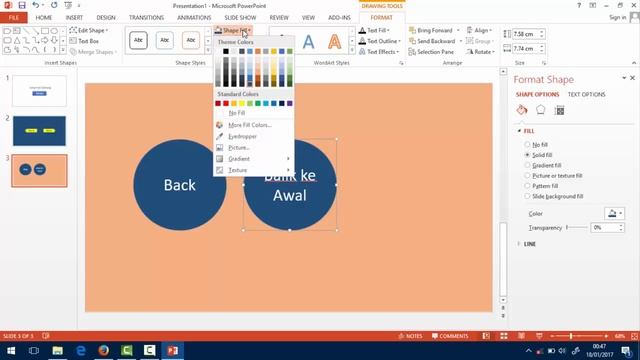Switch to INSERT ribbon tab

click(x=74, y=18)
